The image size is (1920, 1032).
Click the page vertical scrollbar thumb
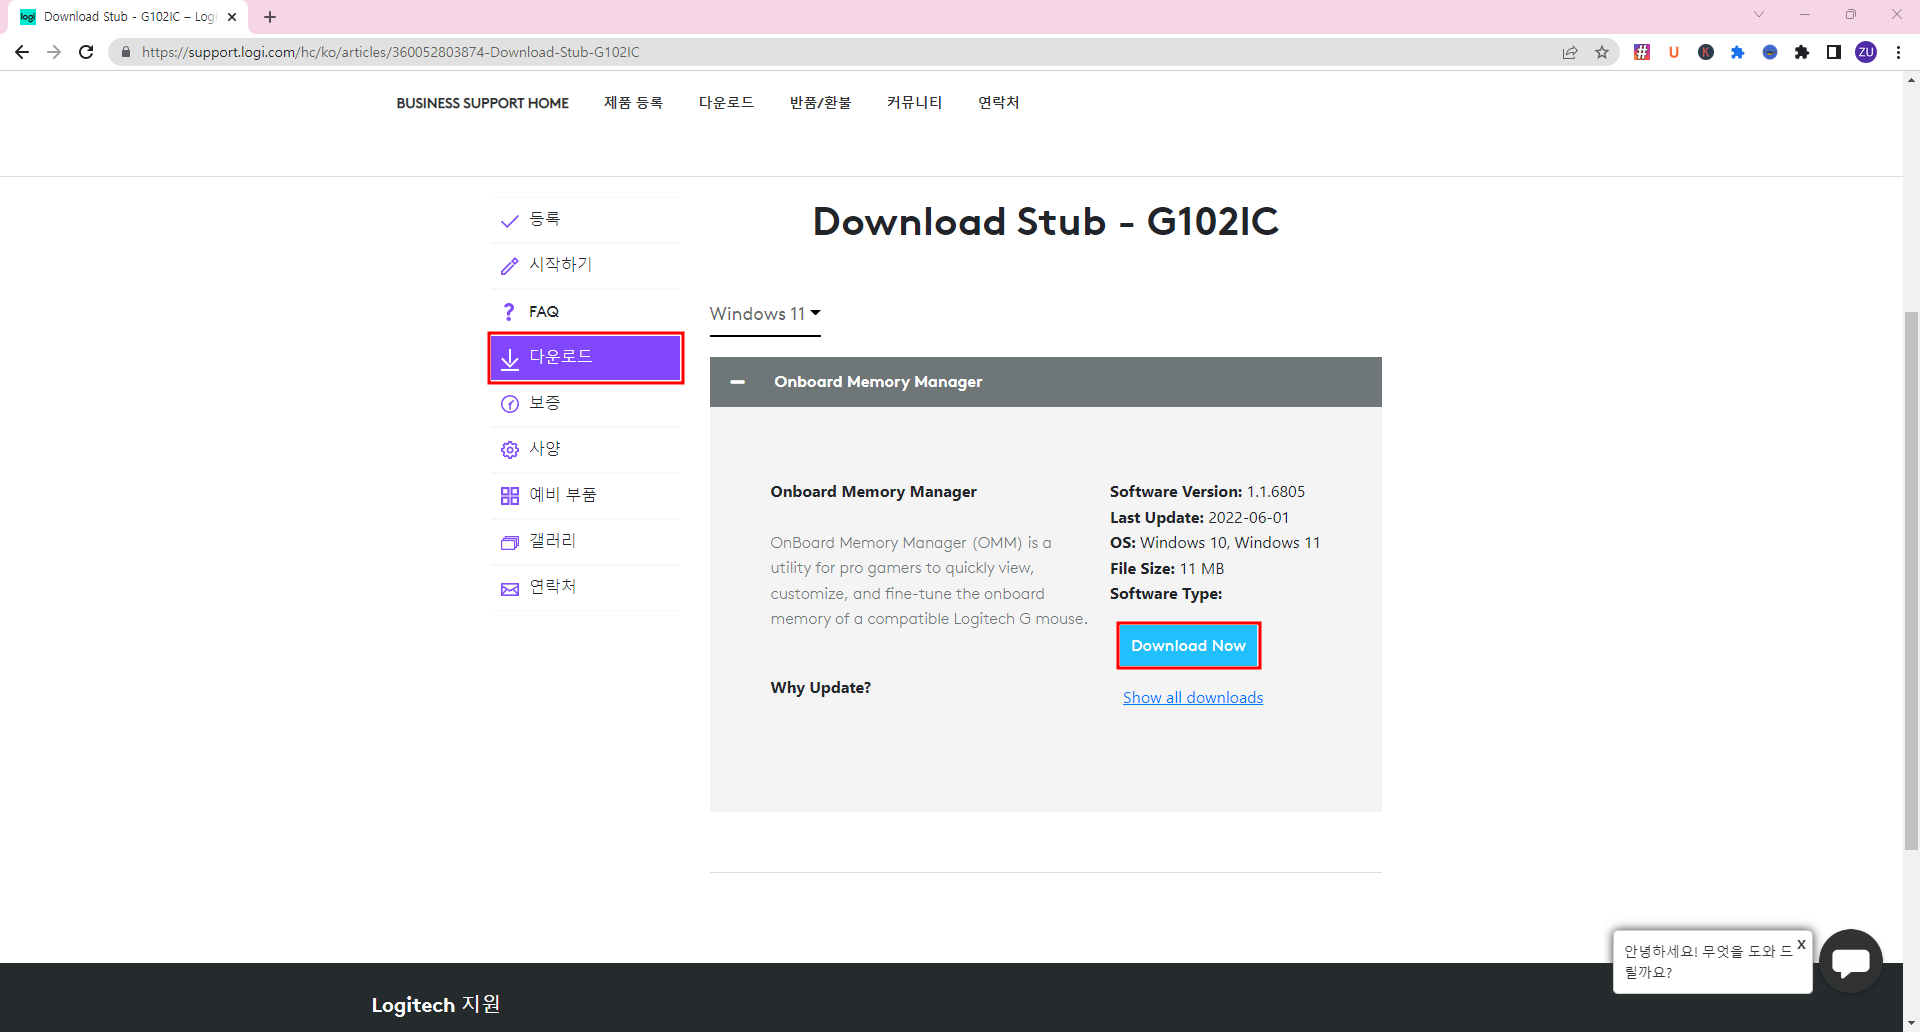(x=1911, y=580)
